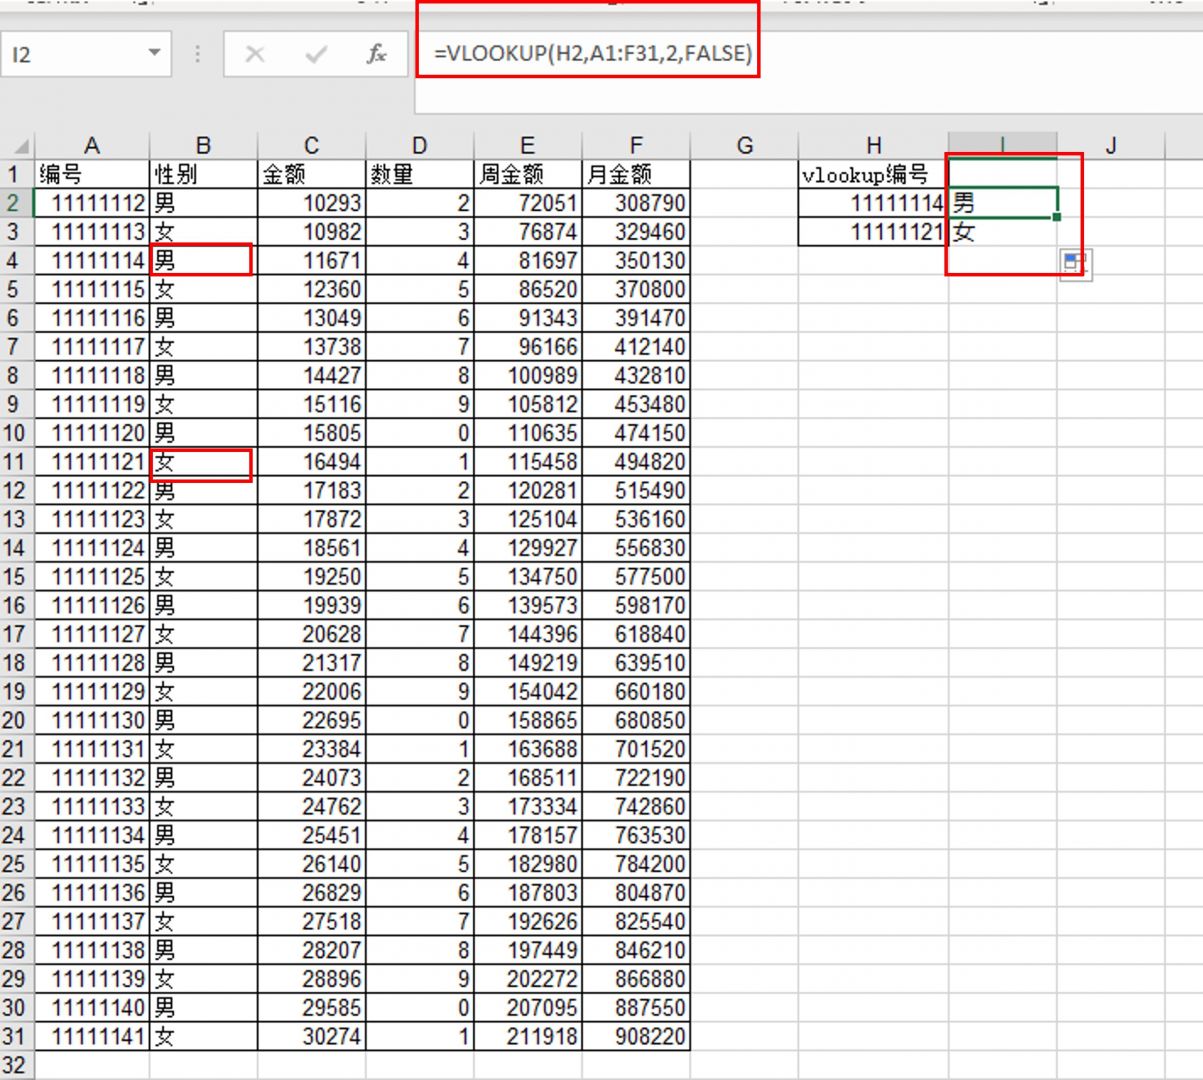Select cell I2 showing 男
Image resolution: width=1203 pixels, height=1080 pixels.
pos(1000,203)
